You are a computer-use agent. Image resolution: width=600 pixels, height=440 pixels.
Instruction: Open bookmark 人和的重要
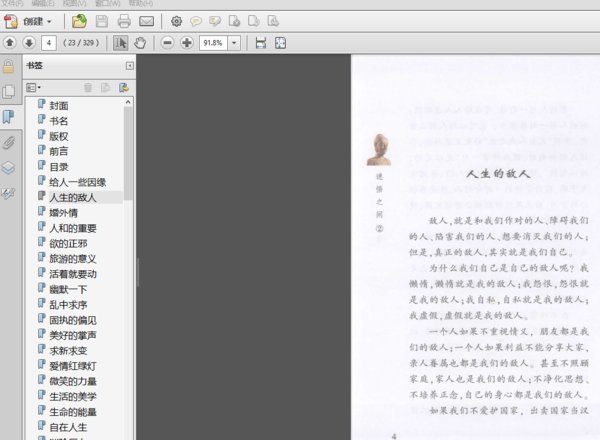point(73,228)
